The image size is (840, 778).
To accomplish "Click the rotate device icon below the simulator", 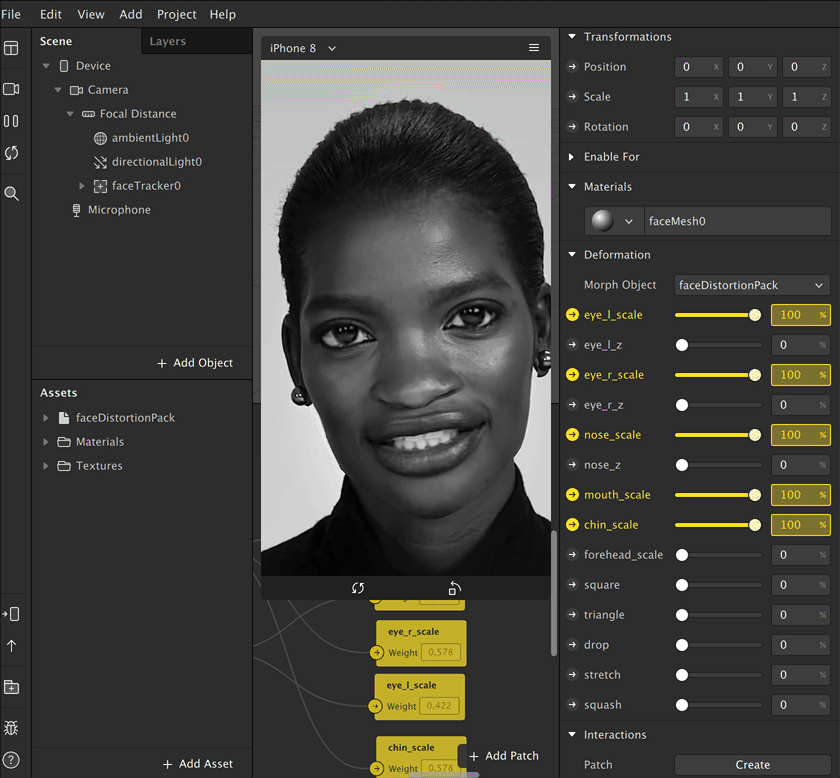I will coord(453,588).
